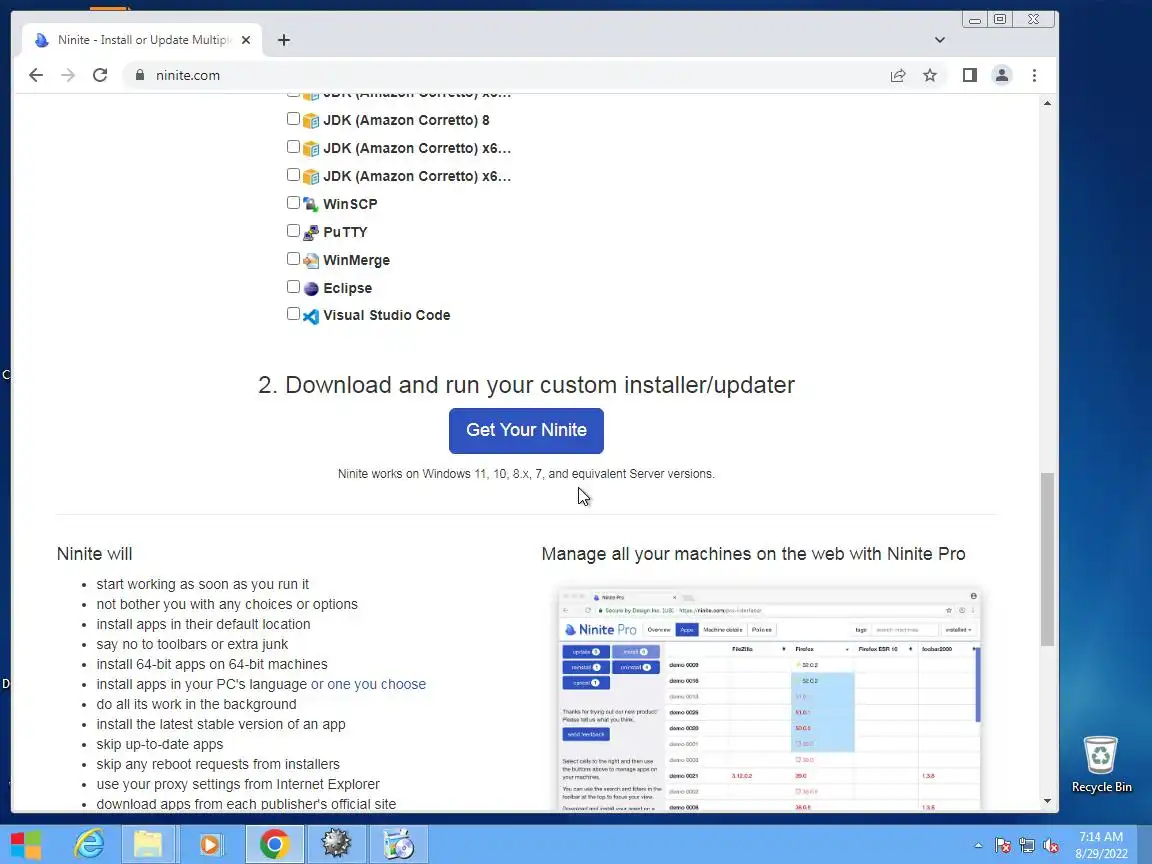Go forward with the browser arrow
The image size is (1152, 864).
[x=68, y=75]
